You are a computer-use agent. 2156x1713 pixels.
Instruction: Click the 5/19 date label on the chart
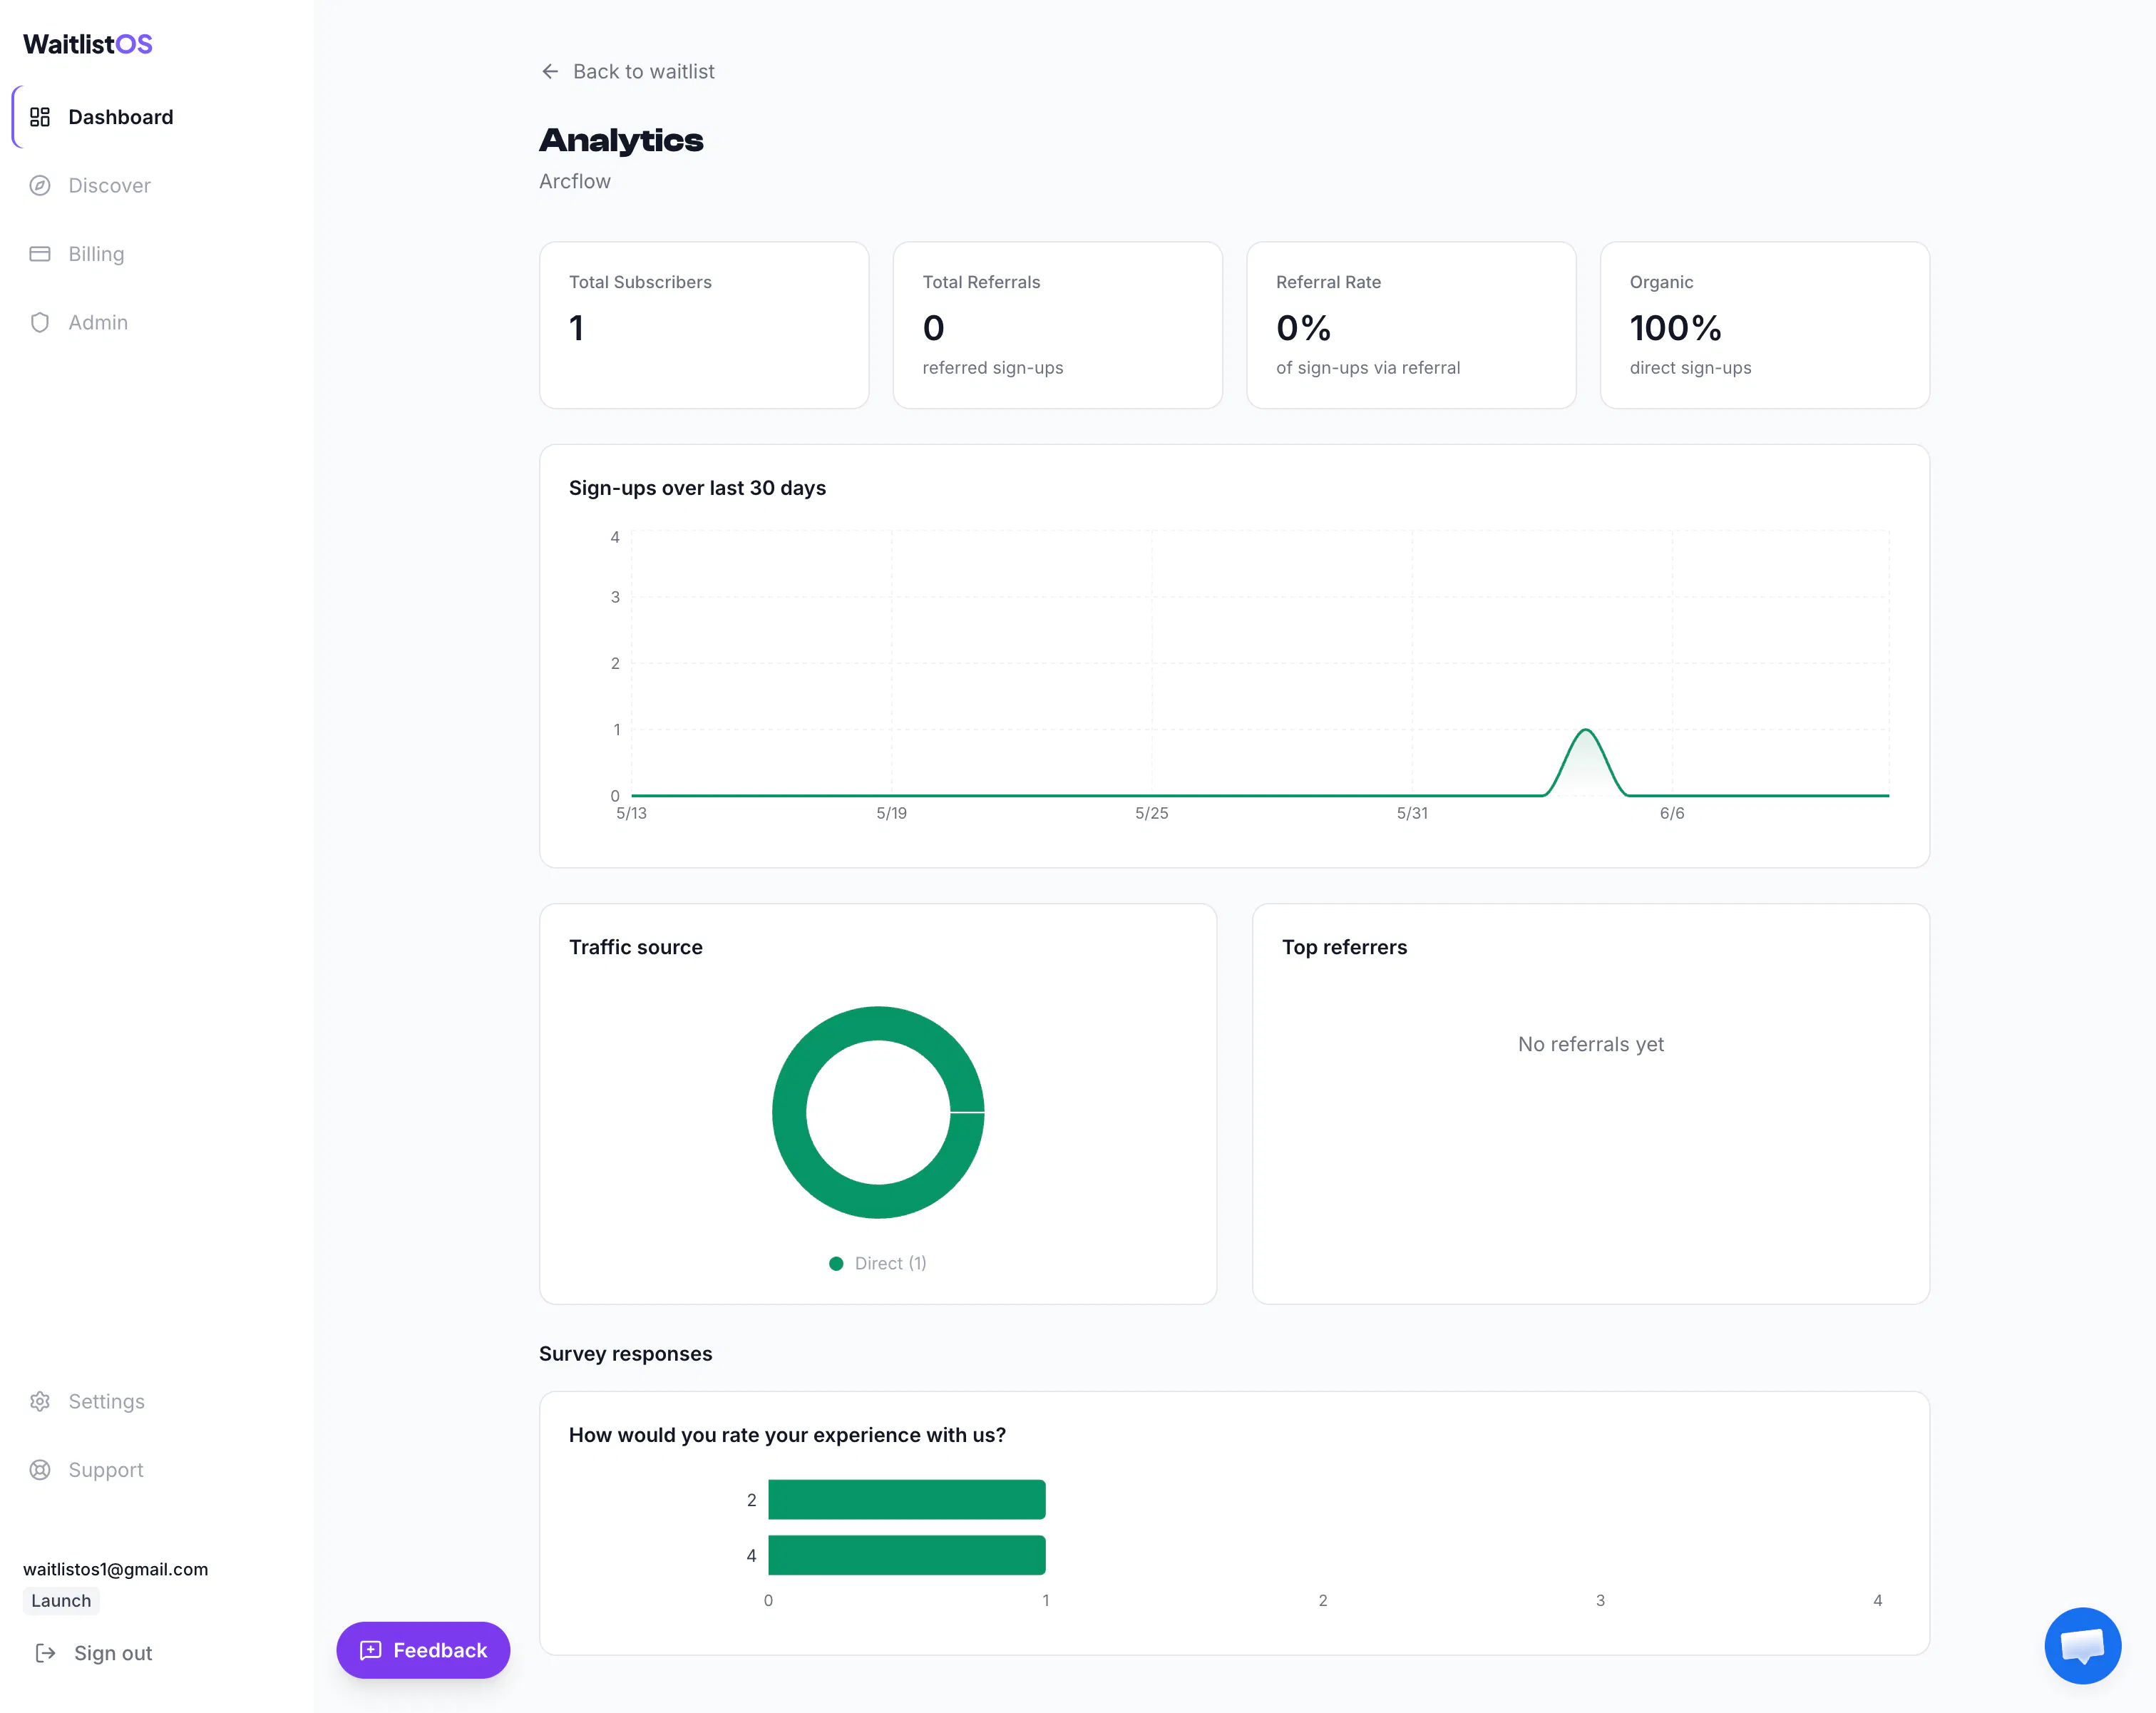(x=891, y=813)
